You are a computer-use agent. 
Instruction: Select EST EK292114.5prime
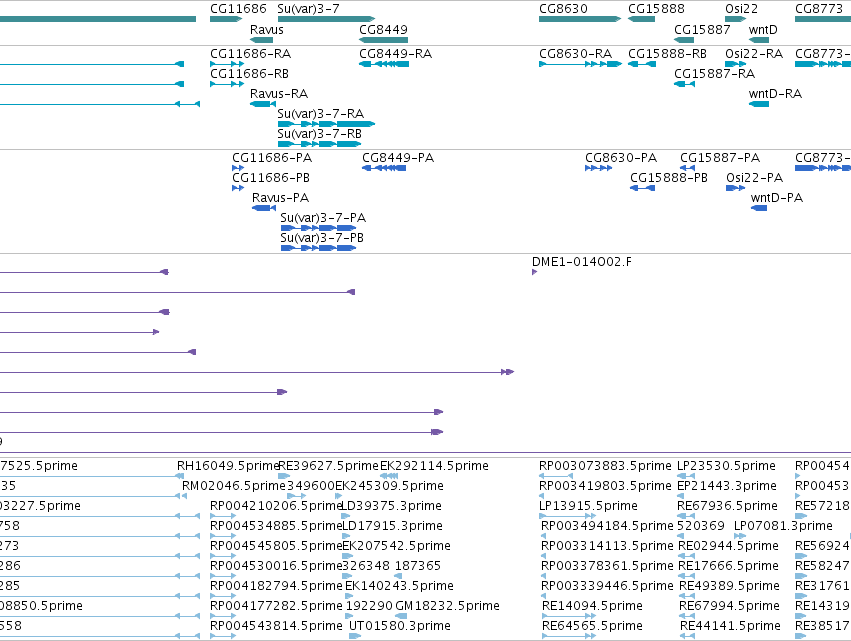point(434,466)
